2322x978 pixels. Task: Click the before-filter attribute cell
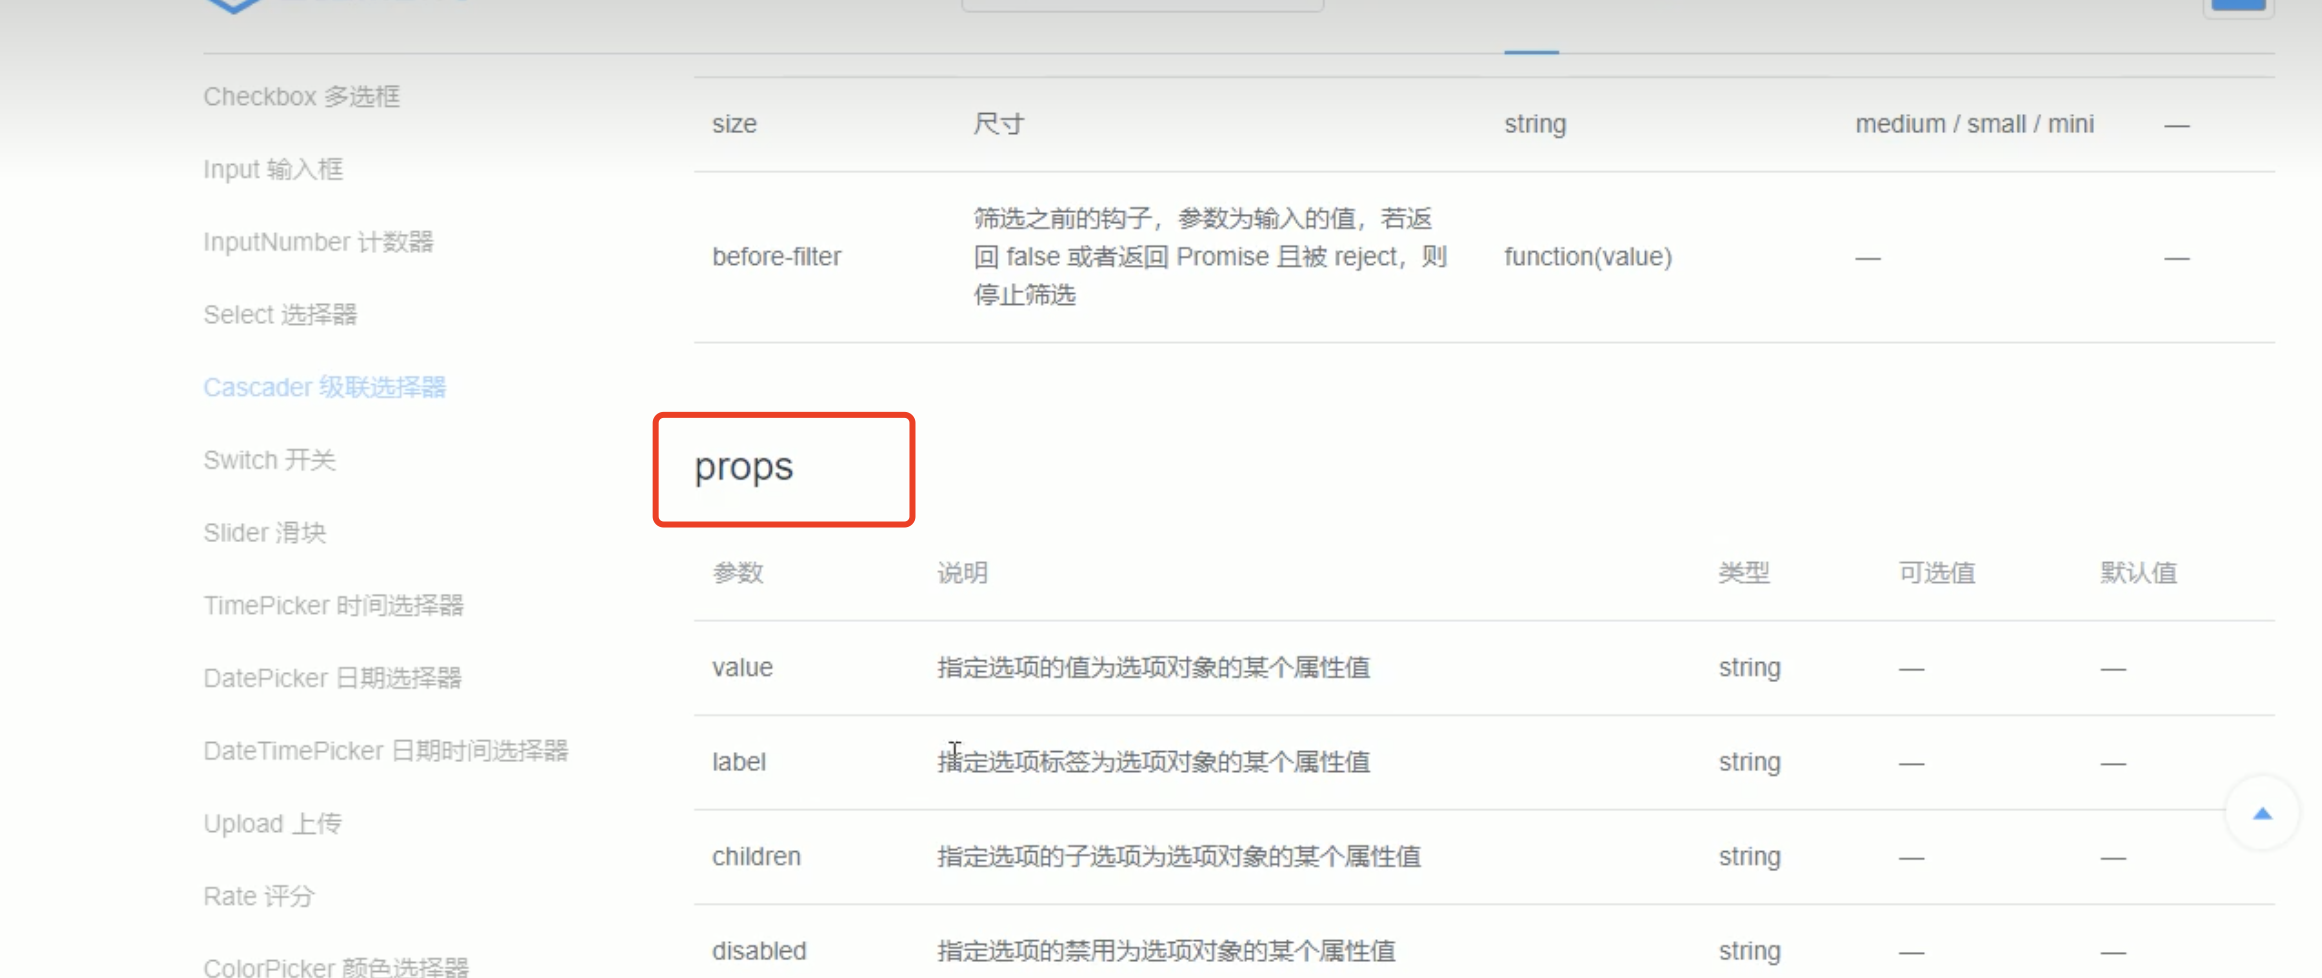point(776,257)
